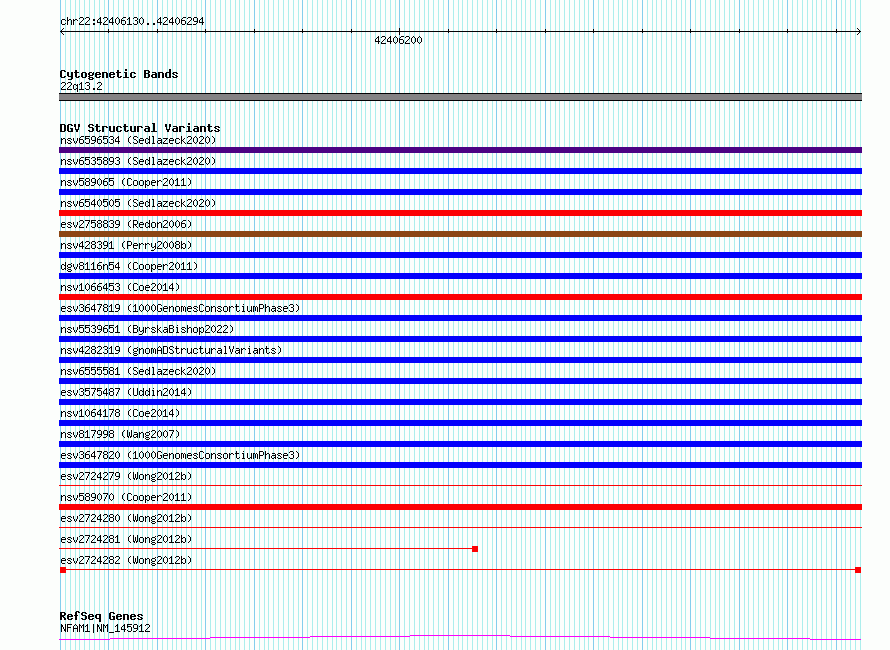Click the blue bar under esv3647819
Viewport: 890px width, 650px height.
tap(460, 318)
